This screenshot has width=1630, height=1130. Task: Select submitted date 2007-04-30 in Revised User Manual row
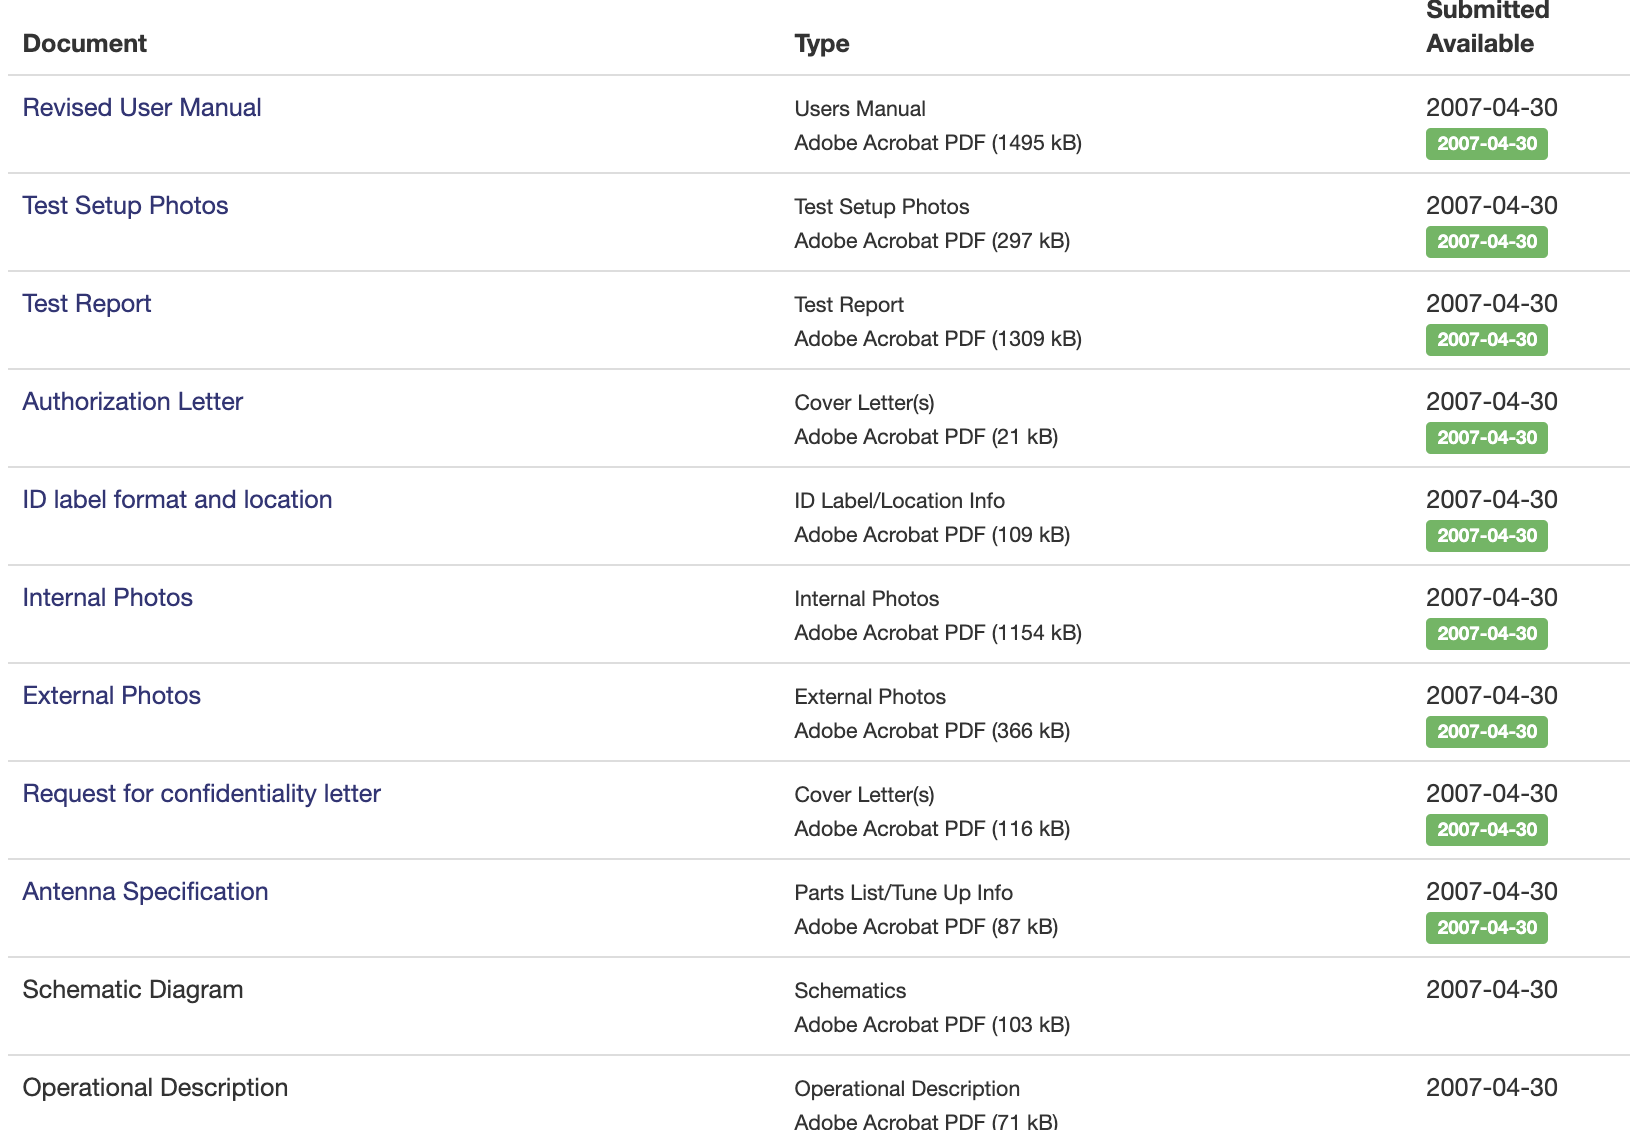(1492, 107)
